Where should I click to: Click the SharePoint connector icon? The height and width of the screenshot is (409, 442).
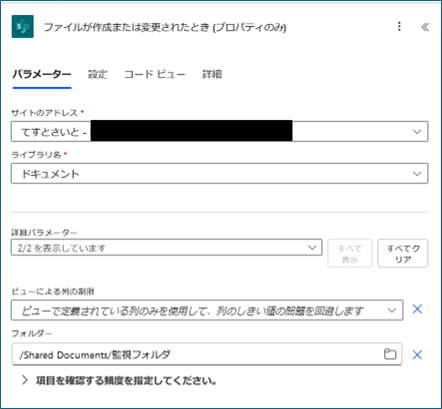pyautogui.click(x=23, y=27)
